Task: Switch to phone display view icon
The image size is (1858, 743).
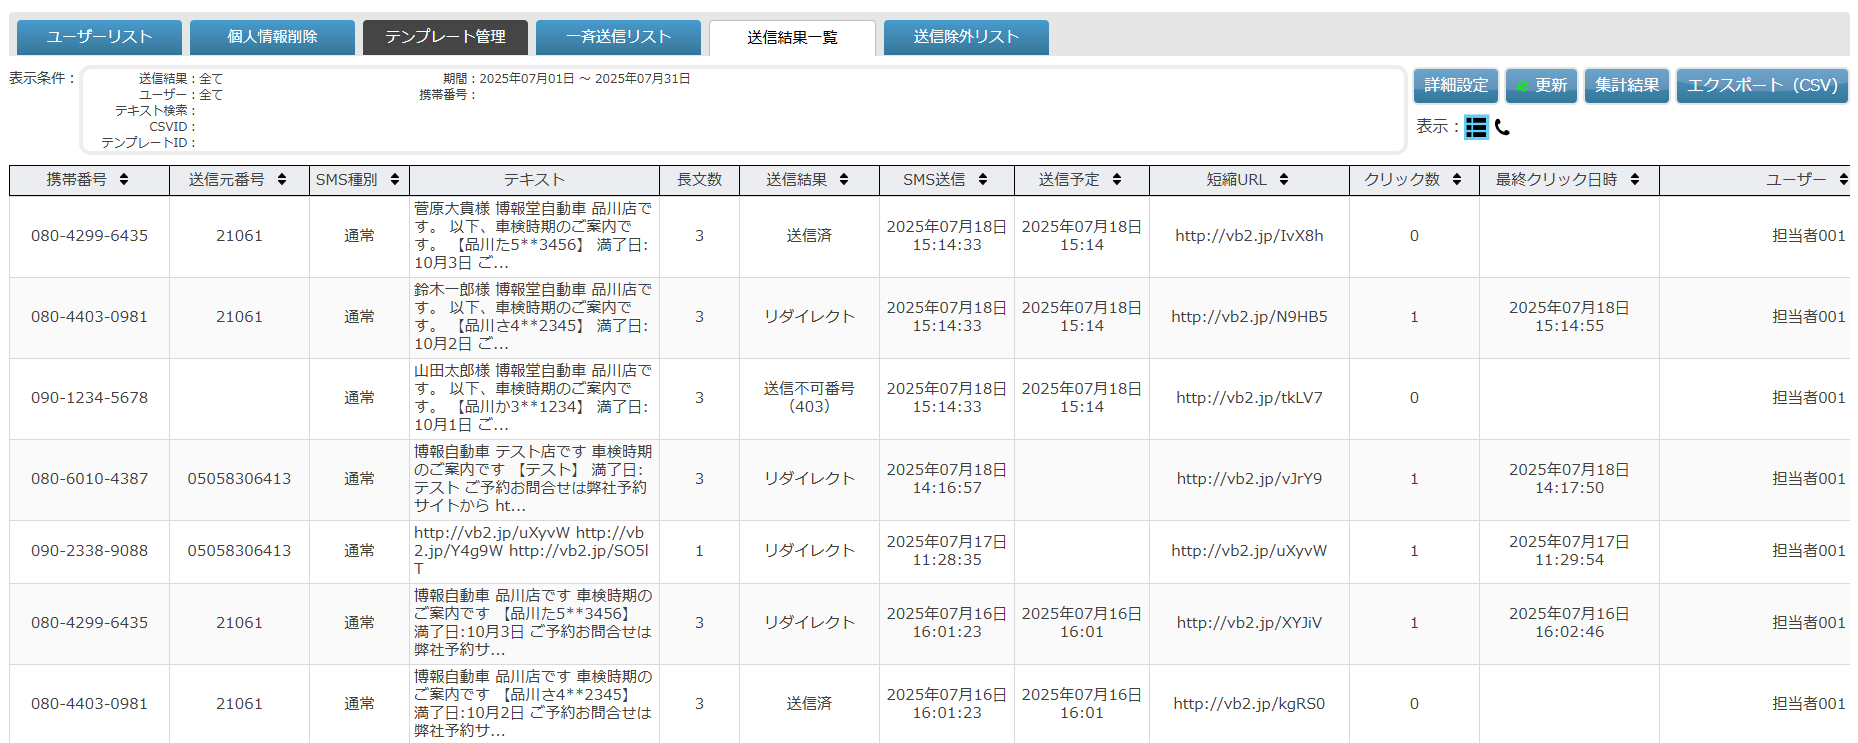Action: [x=1502, y=127]
